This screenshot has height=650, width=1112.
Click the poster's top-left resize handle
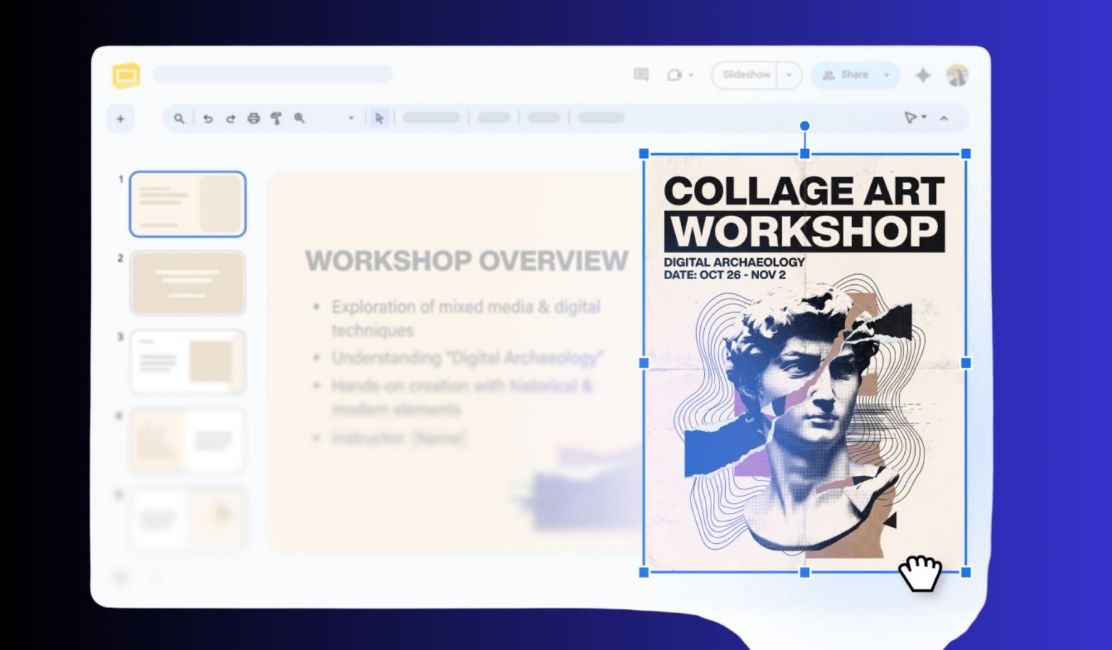click(644, 154)
